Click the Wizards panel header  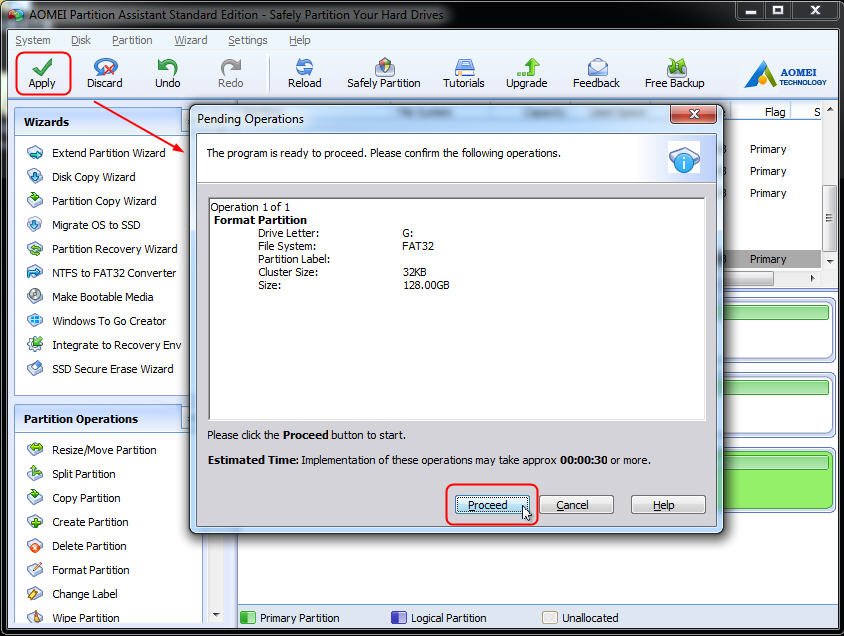pos(100,122)
